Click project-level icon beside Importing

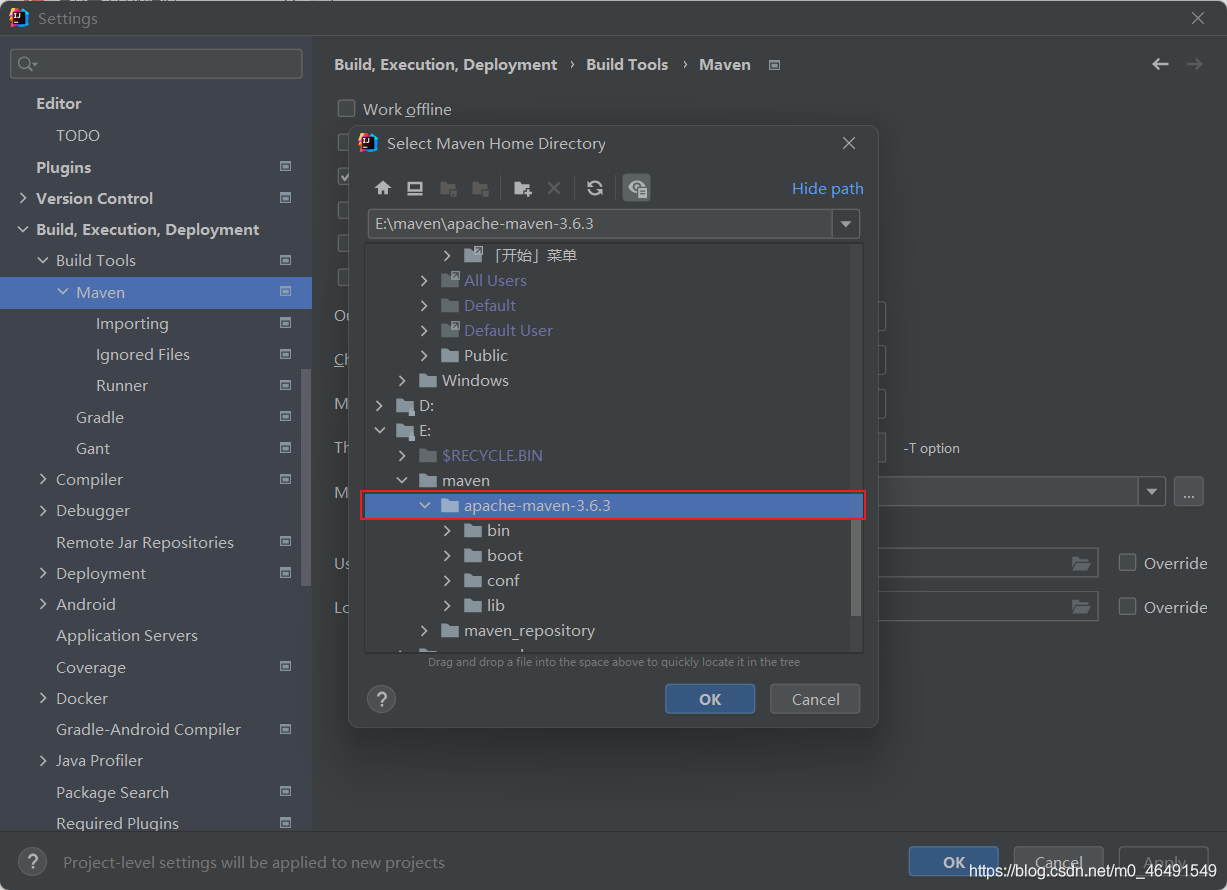[x=286, y=323]
